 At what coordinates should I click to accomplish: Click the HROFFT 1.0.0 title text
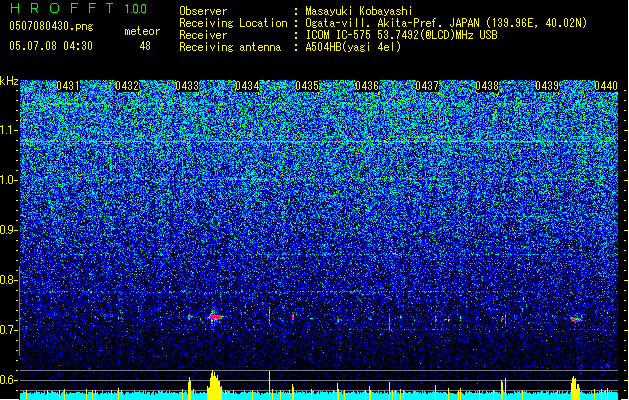pyautogui.click(x=79, y=8)
